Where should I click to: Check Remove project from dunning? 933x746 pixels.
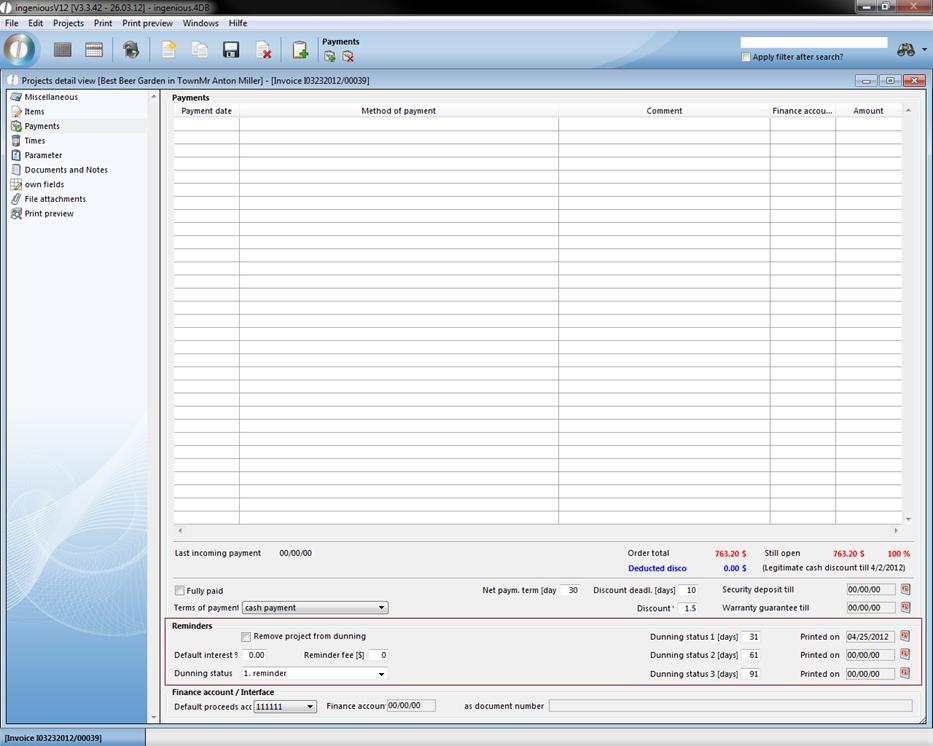[246, 637]
